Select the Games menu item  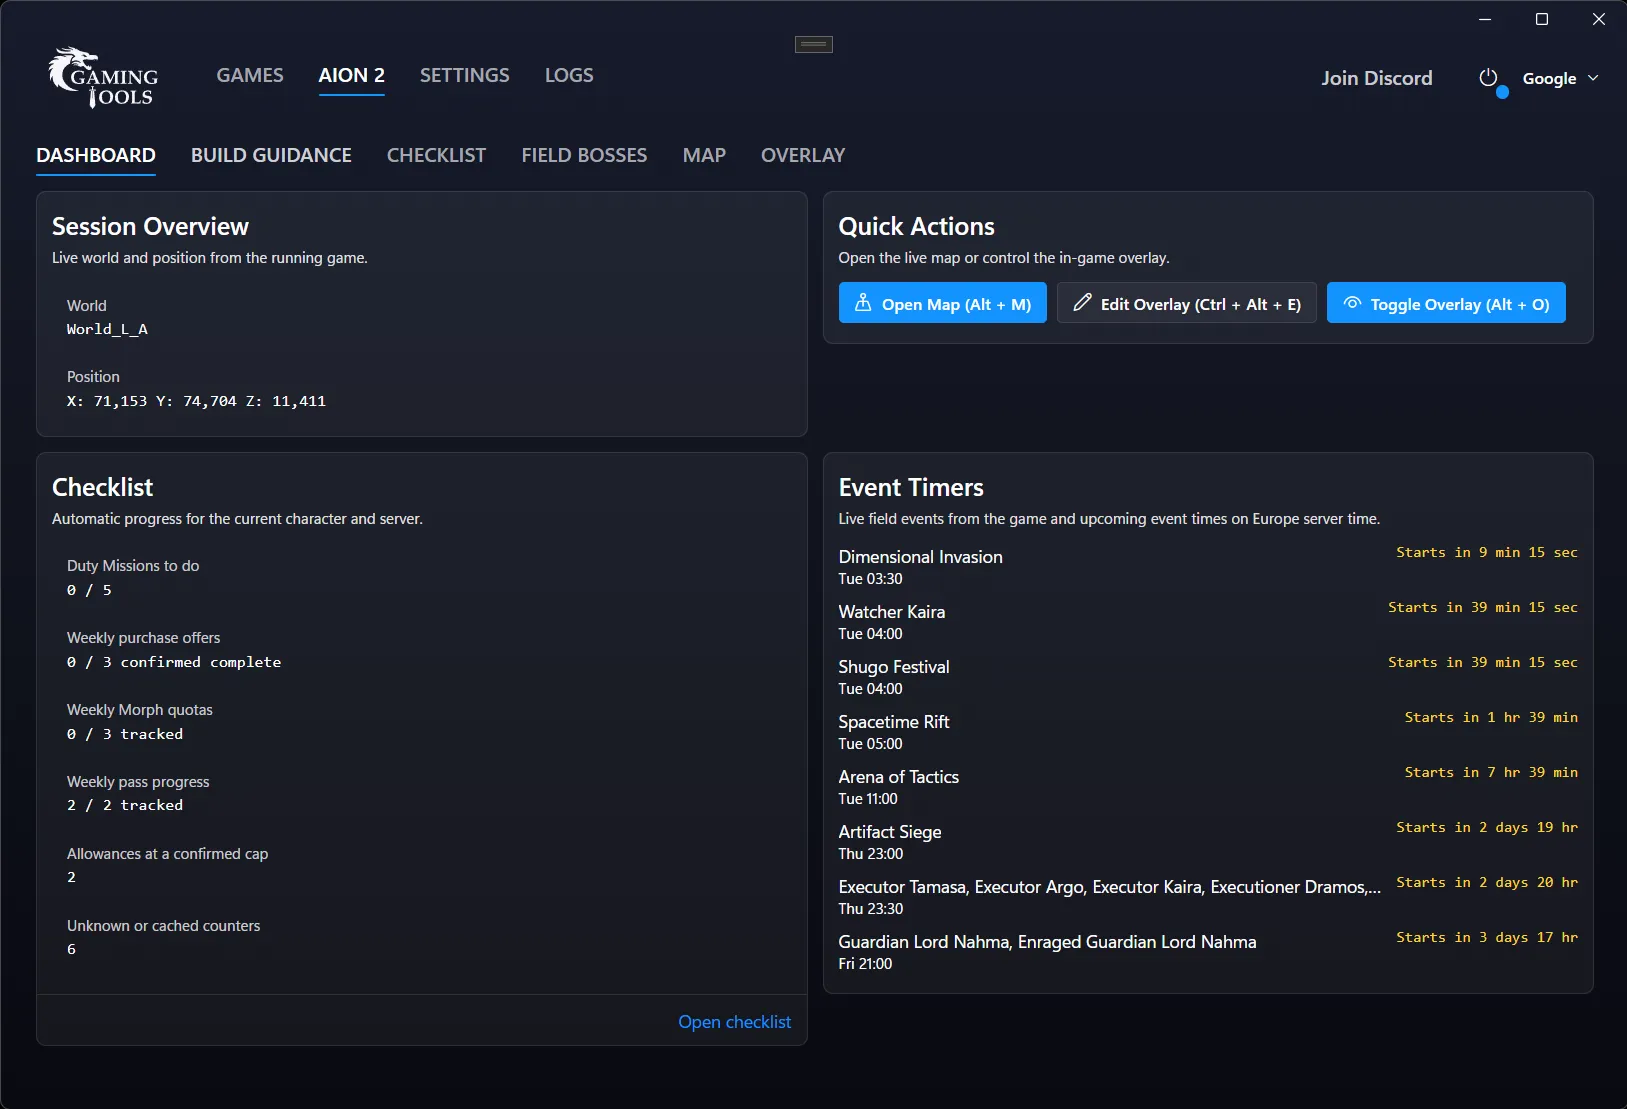click(x=250, y=75)
